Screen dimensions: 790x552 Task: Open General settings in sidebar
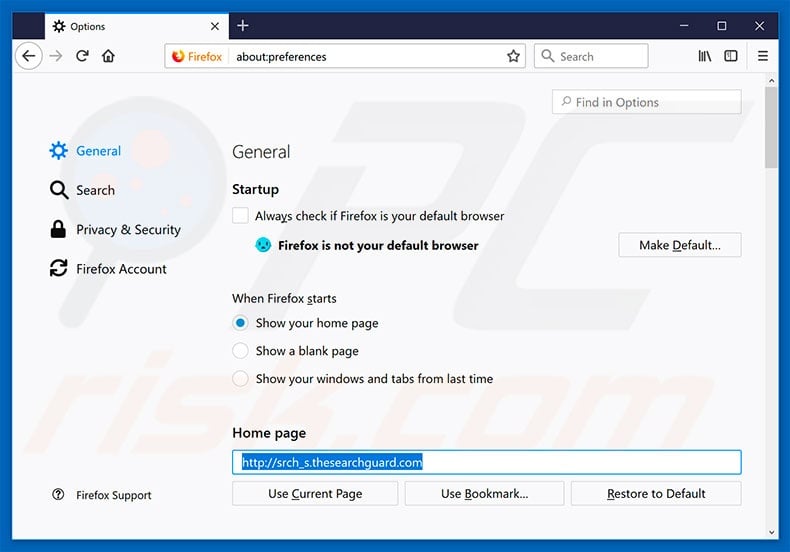point(86,151)
